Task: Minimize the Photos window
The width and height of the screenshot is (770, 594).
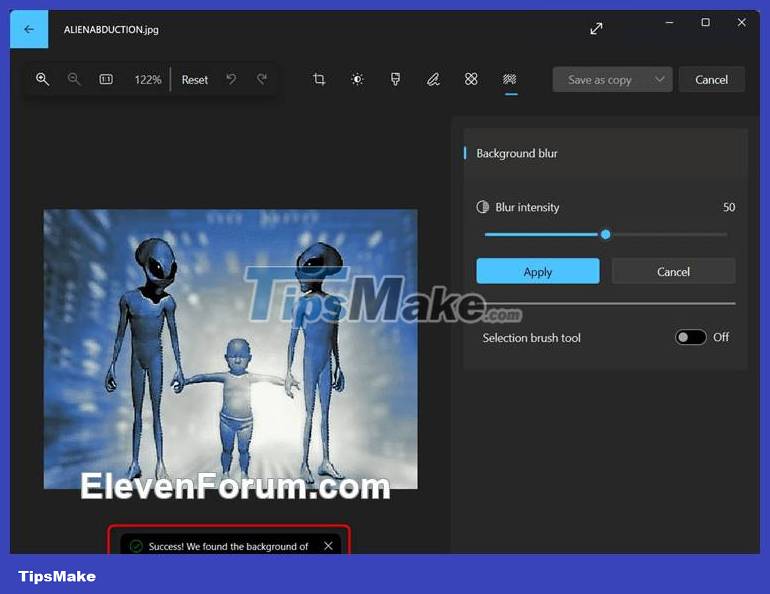Action: 669,23
